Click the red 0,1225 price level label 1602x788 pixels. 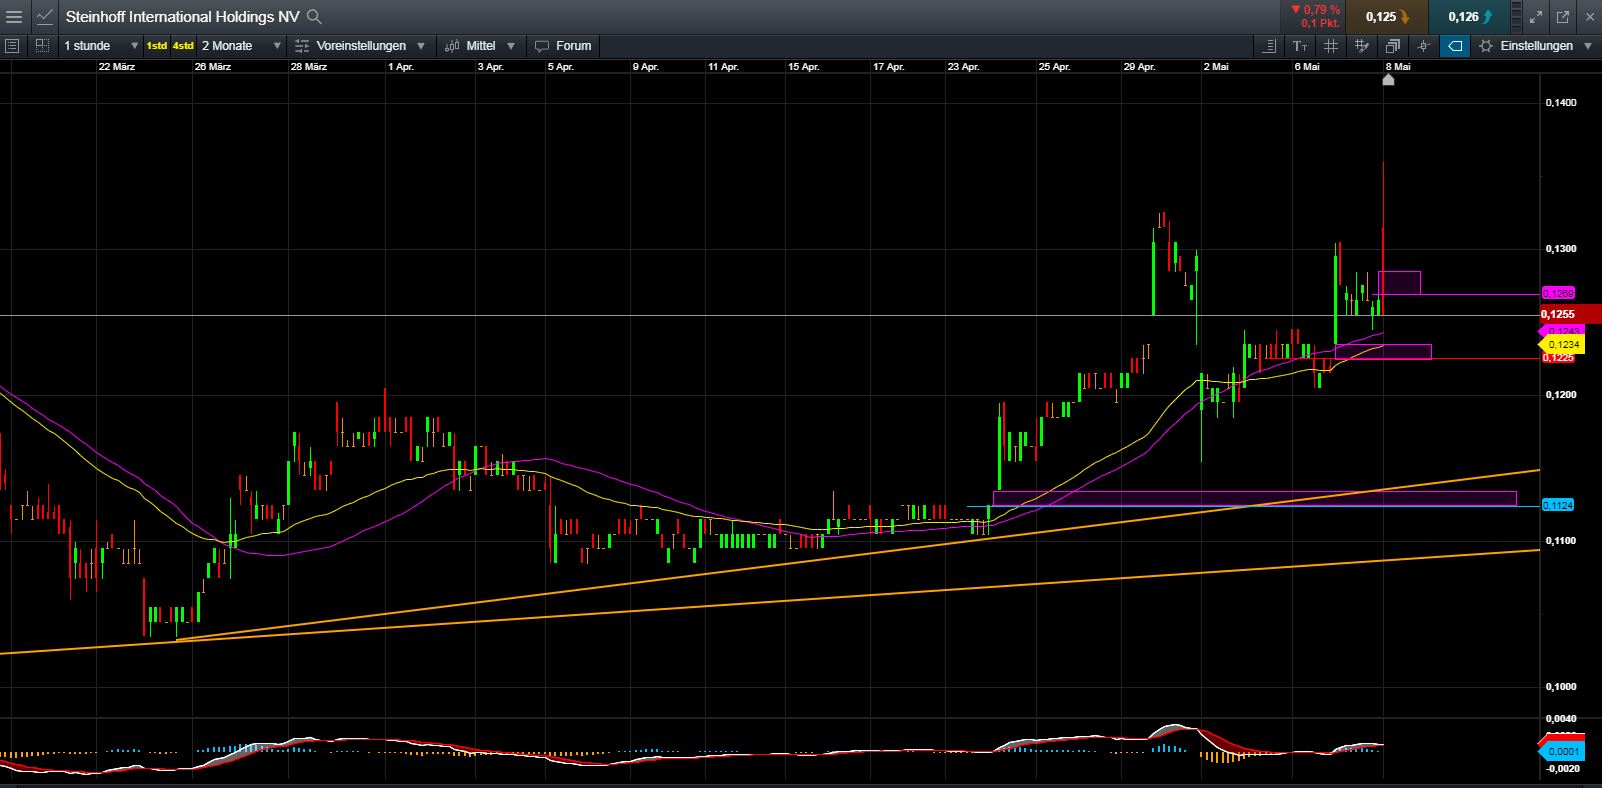coord(1558,357)
